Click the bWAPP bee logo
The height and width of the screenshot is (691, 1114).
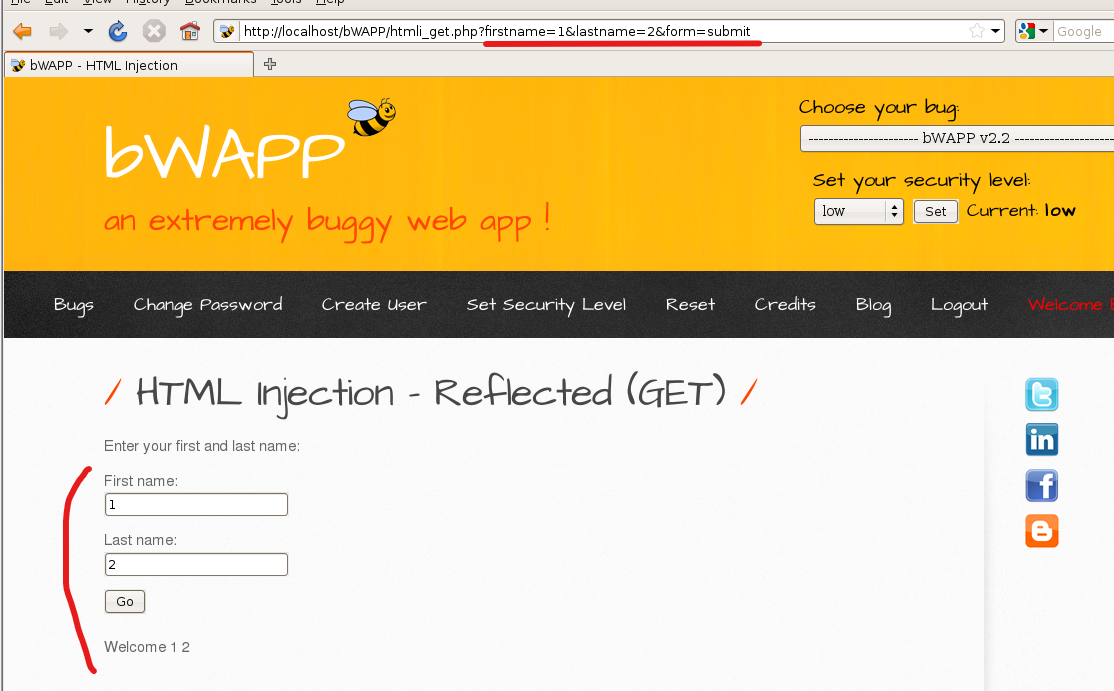click(372, 117)
